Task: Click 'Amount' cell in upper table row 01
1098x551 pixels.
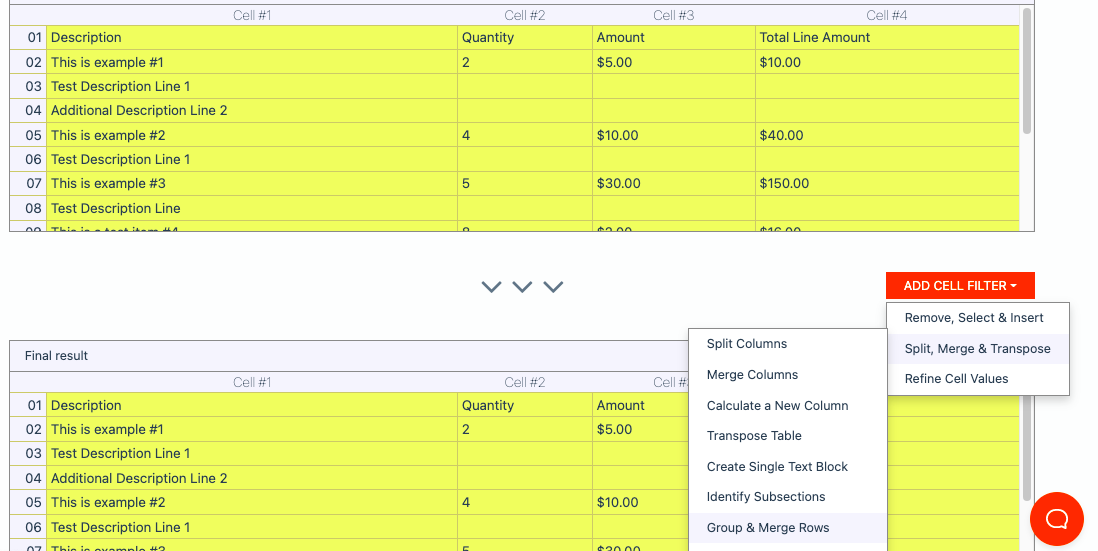Action: [674, 38]
